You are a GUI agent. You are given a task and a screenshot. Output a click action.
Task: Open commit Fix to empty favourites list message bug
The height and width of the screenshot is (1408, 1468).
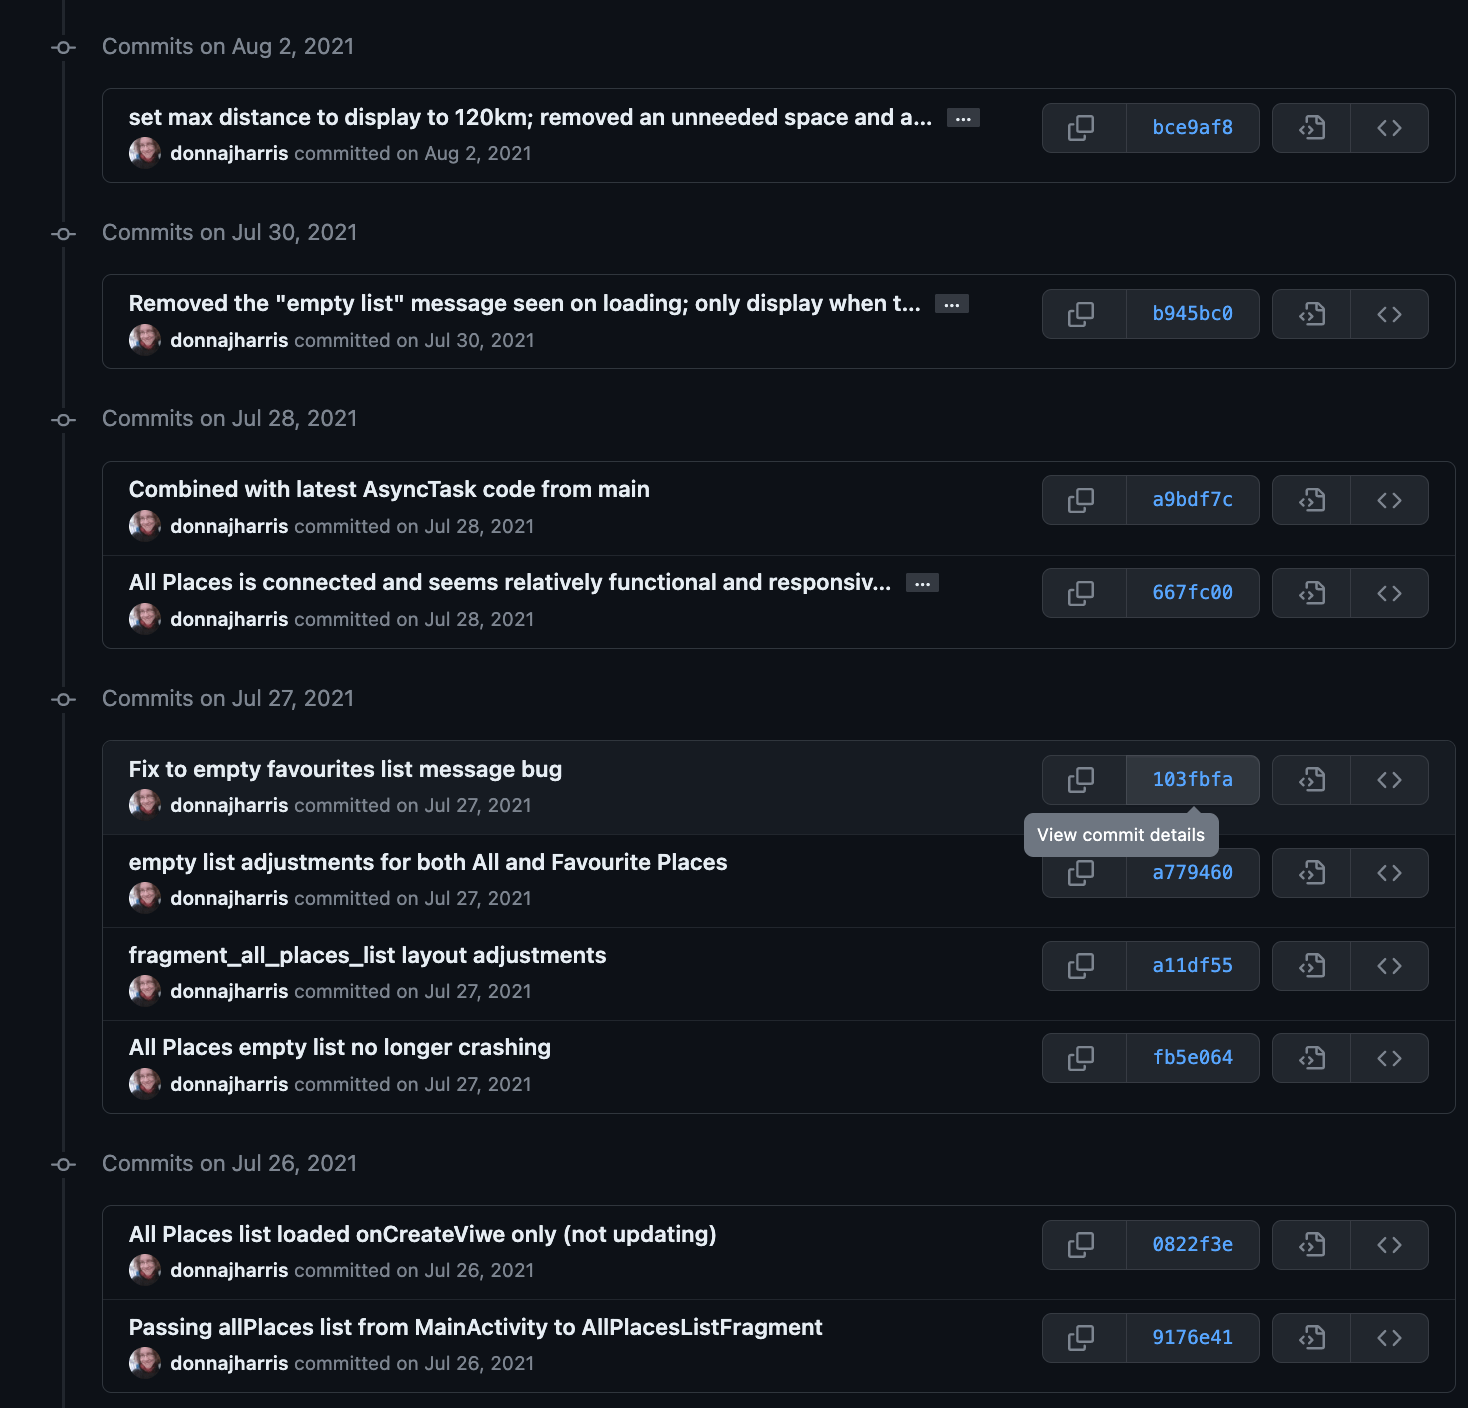tap(345, 769)
